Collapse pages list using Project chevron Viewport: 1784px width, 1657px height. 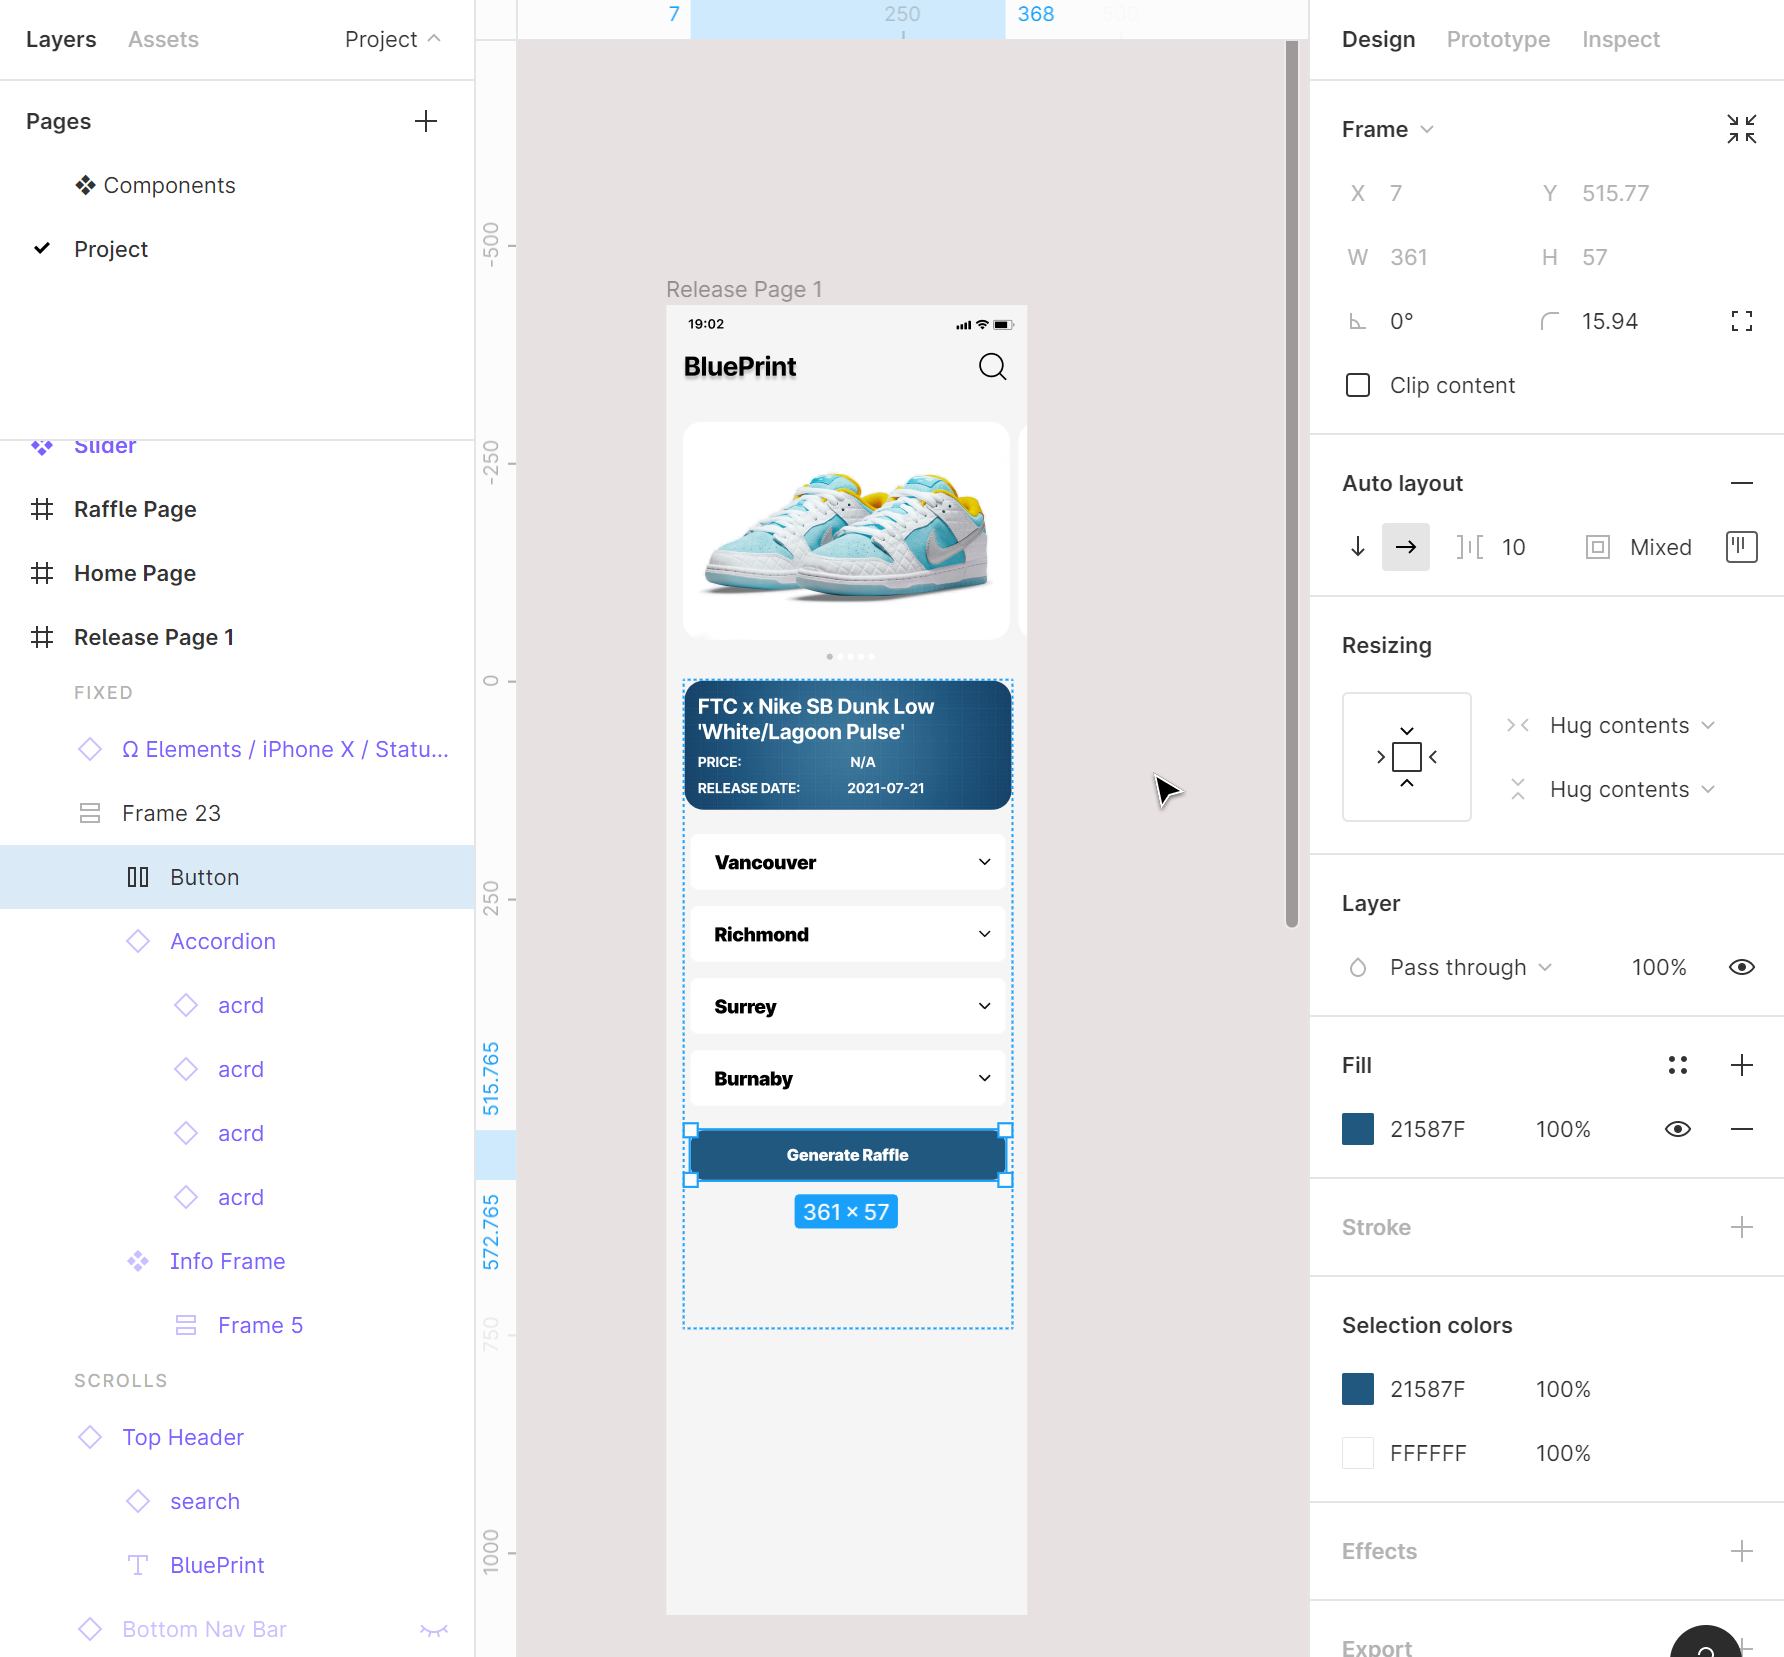point(434,39)
